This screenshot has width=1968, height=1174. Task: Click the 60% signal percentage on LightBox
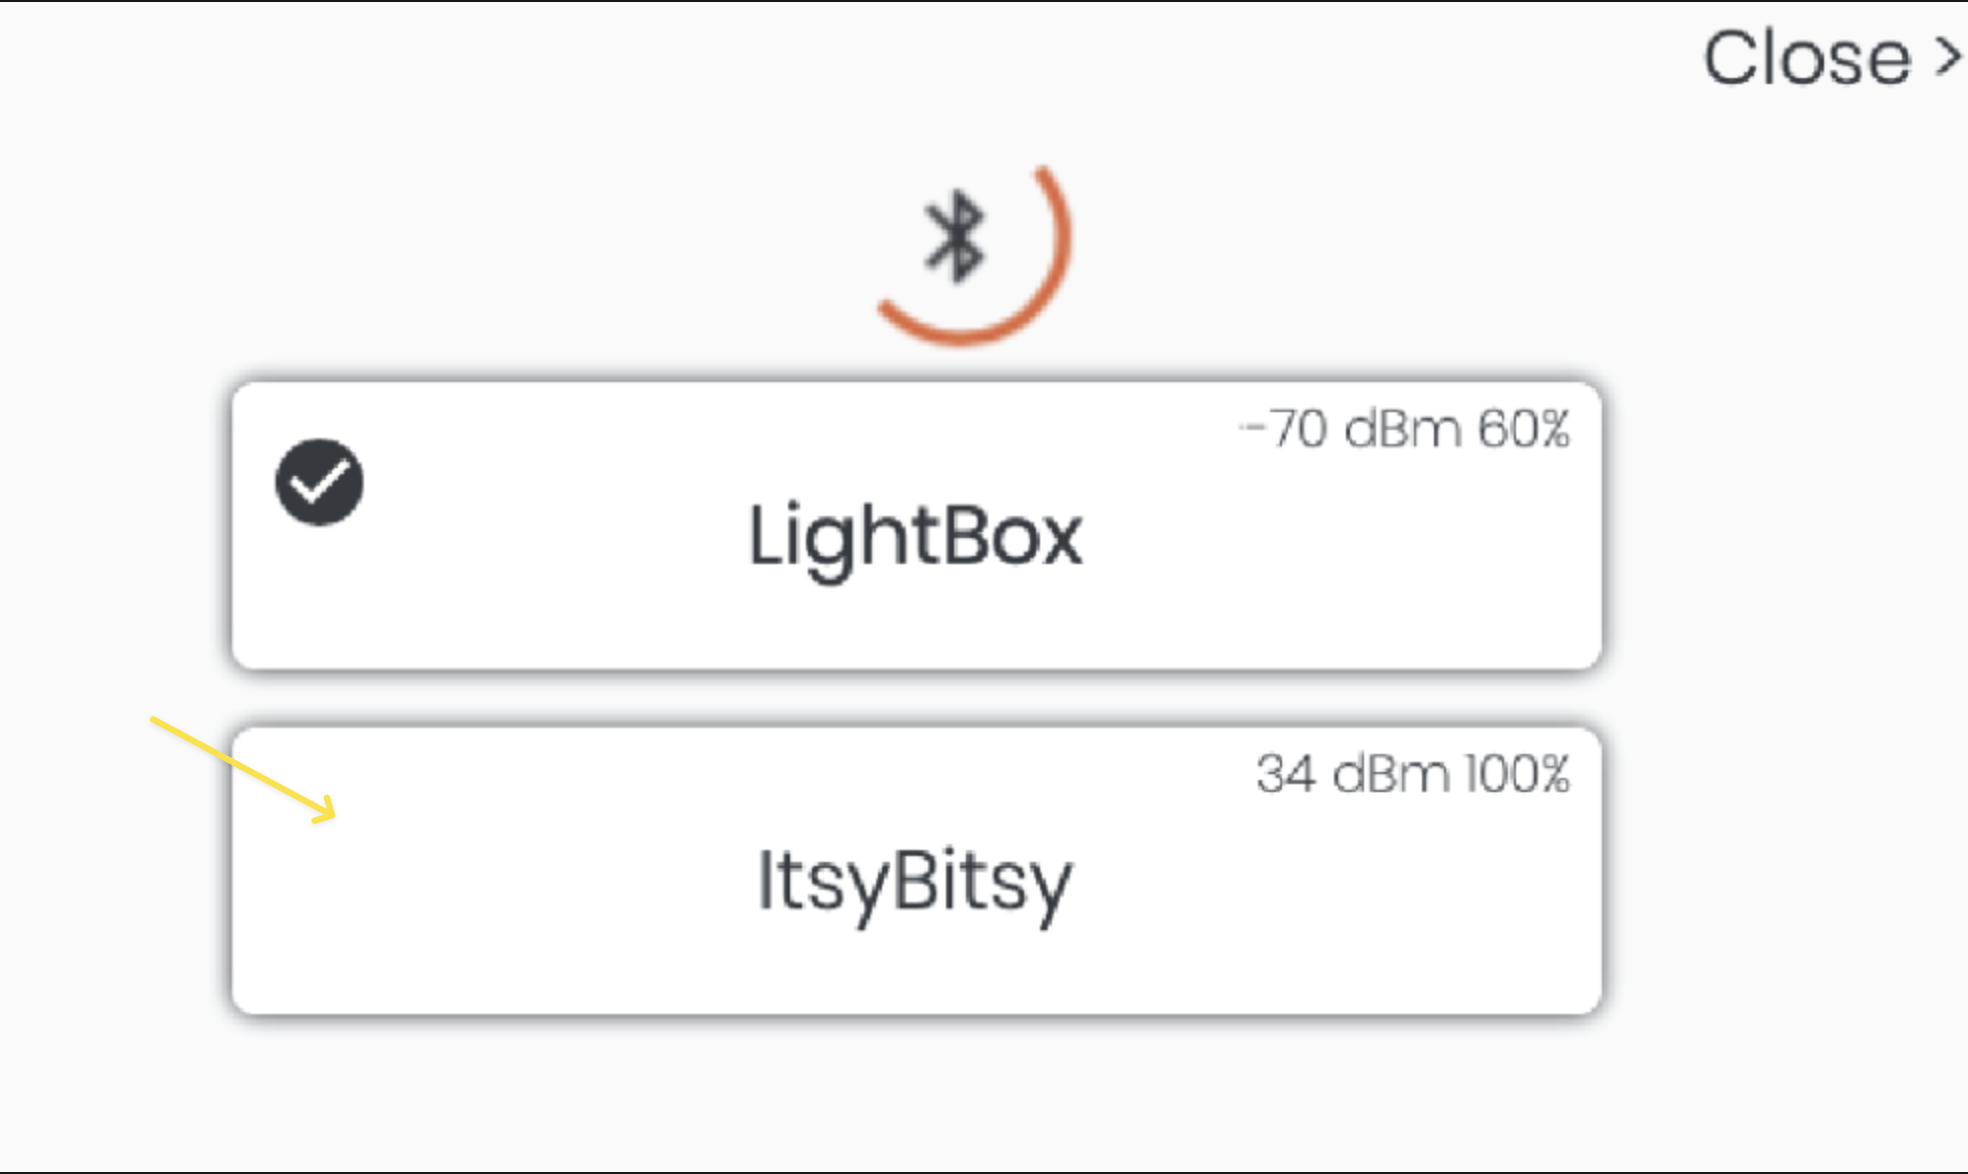coord(1524,429)
